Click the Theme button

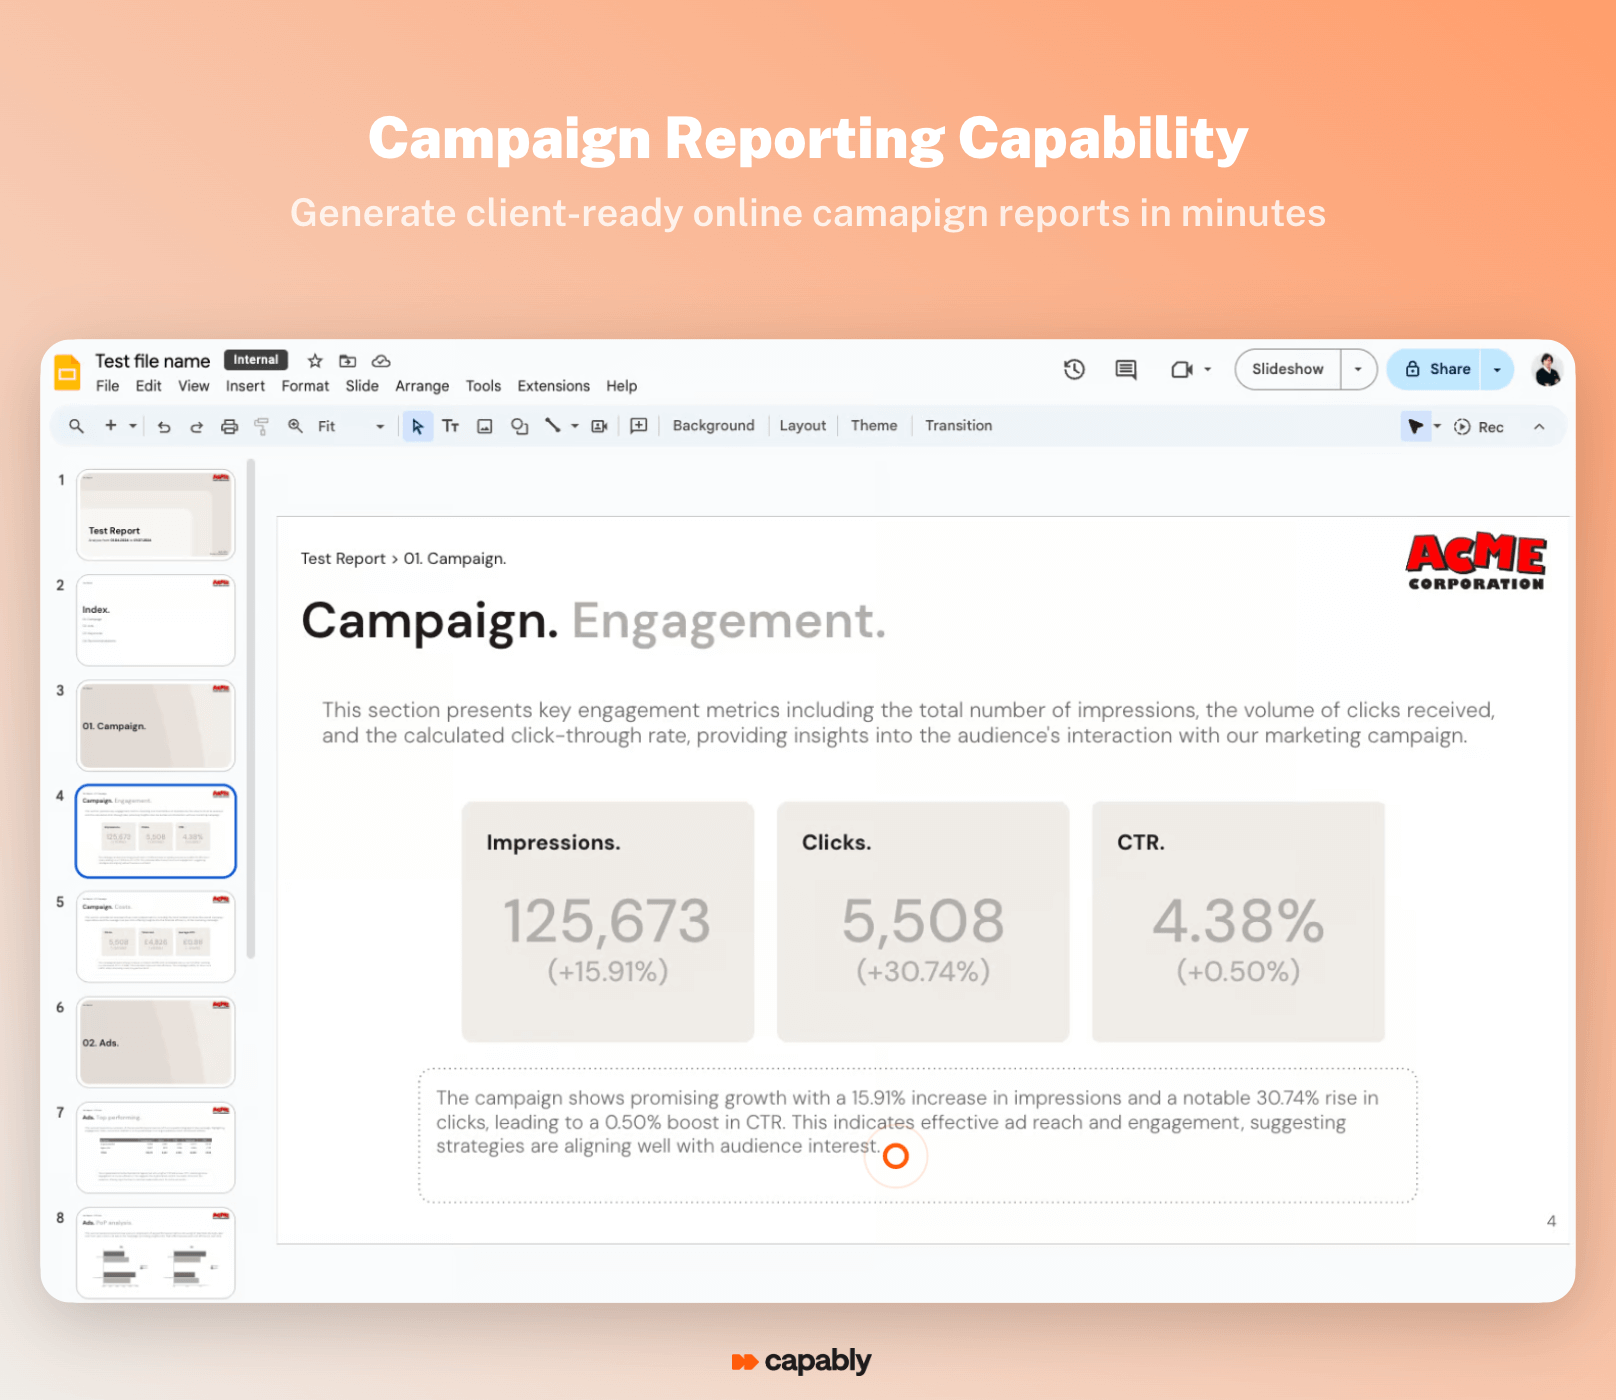tap(874, 426)
